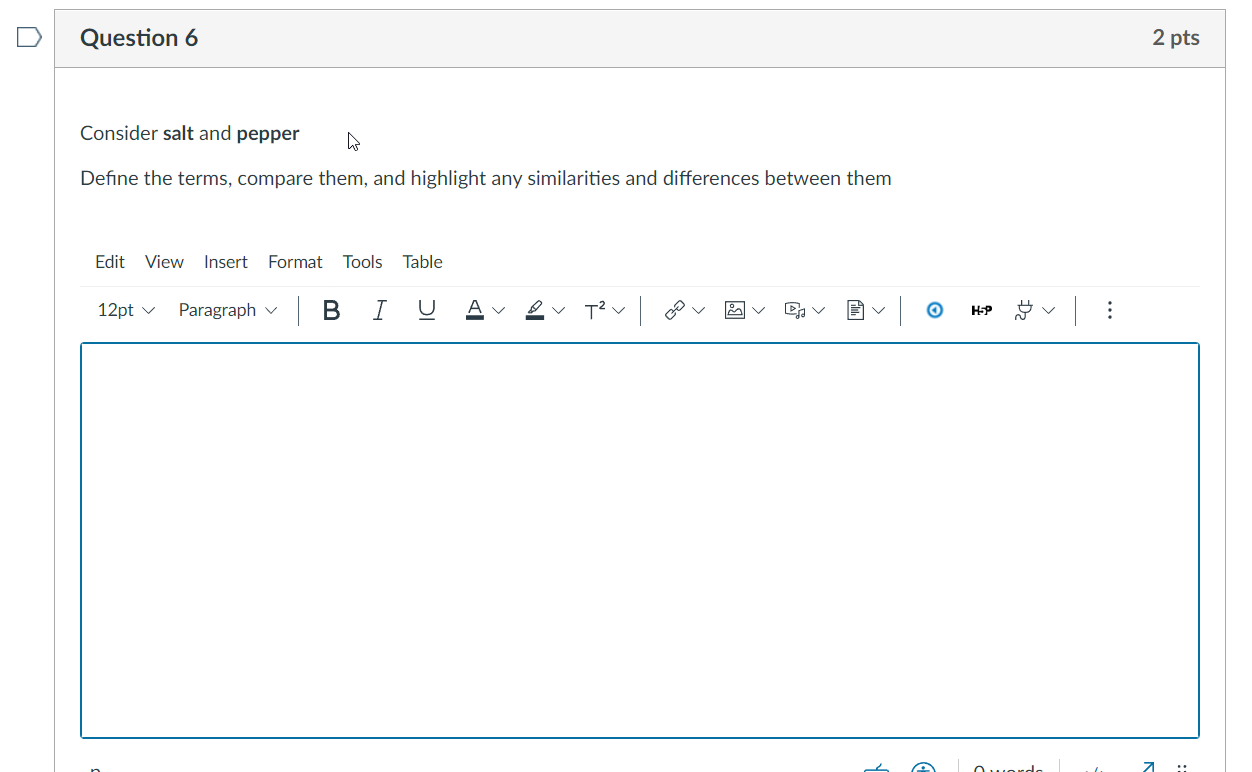Toggle bold formatting
This screenshot has width=1252, height=772.
(332, 311)
